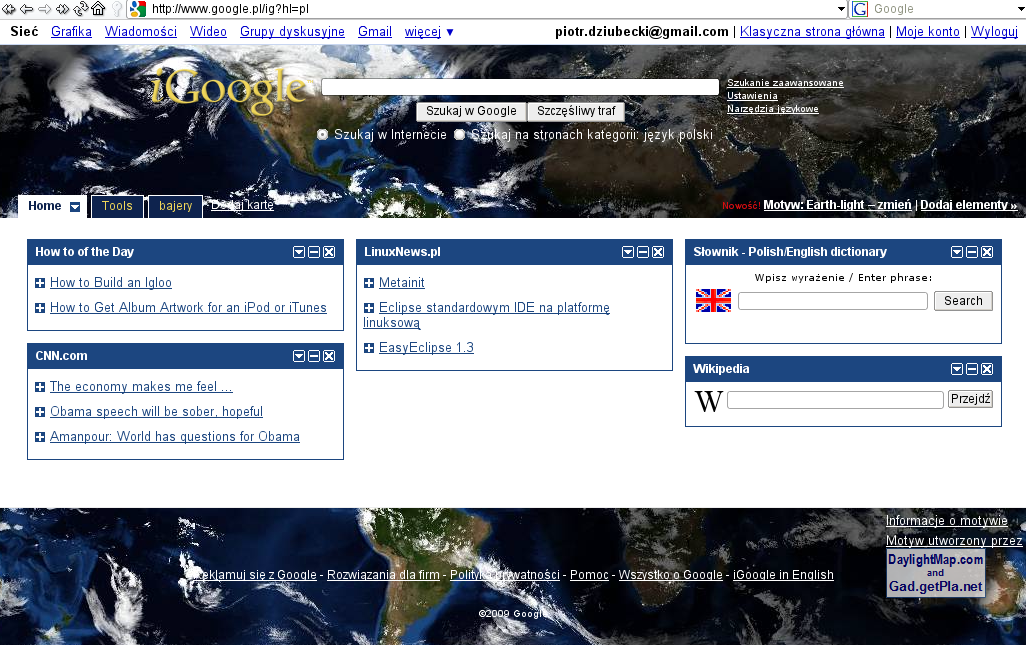The image size is (1026, 645).
Task: Minimize the Wikipedia gadget
Action: [972, 369]
